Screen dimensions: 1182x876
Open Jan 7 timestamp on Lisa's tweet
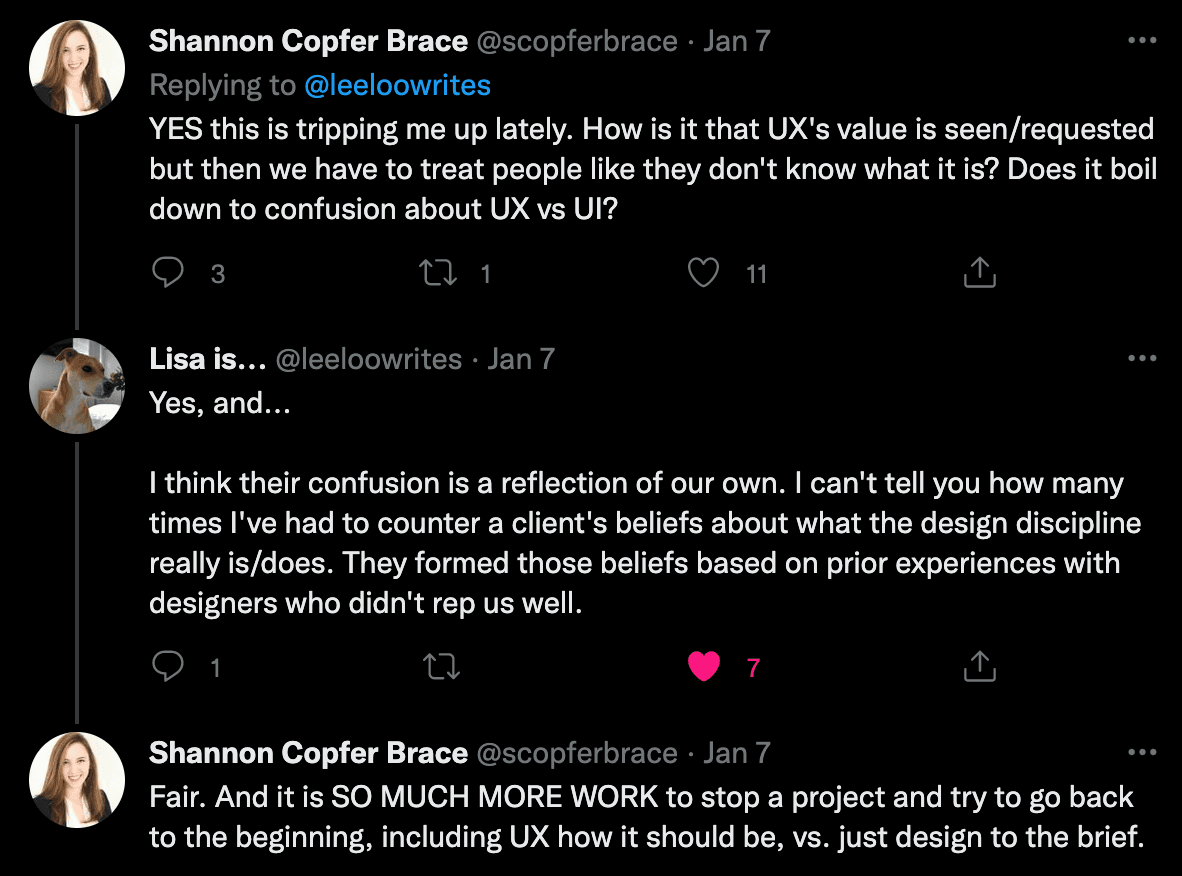pyautogui.click(x=520, y=359)
